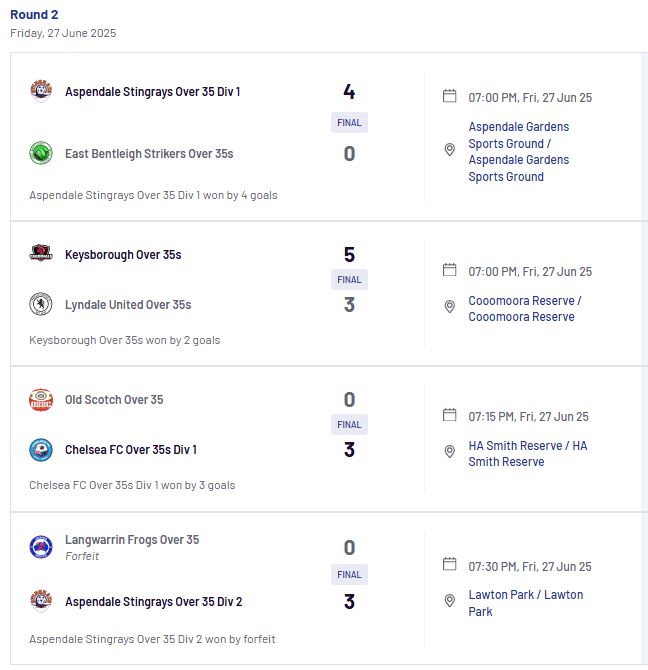Click Aspendale Stingrays Div 1 team logo
The width and height of the screenshot is (648, 670).
(41, 91)
